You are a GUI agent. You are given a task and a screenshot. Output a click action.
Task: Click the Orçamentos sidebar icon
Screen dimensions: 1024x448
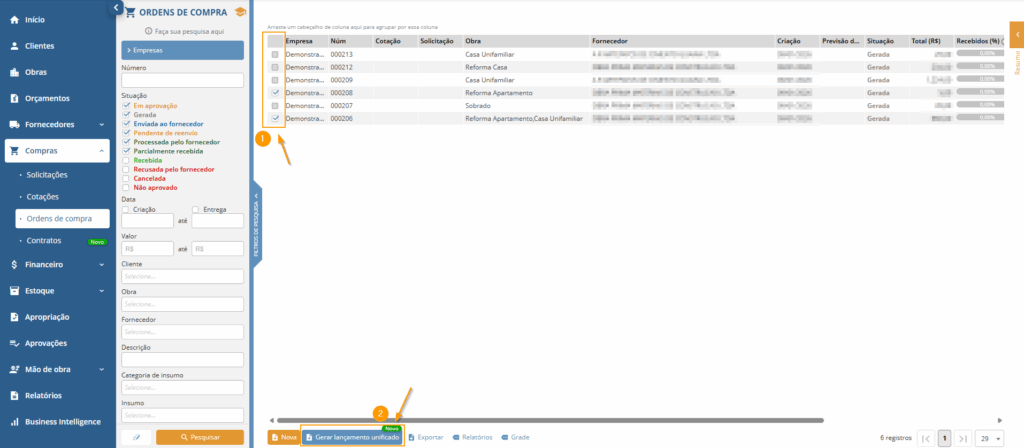tap(14, 98)
